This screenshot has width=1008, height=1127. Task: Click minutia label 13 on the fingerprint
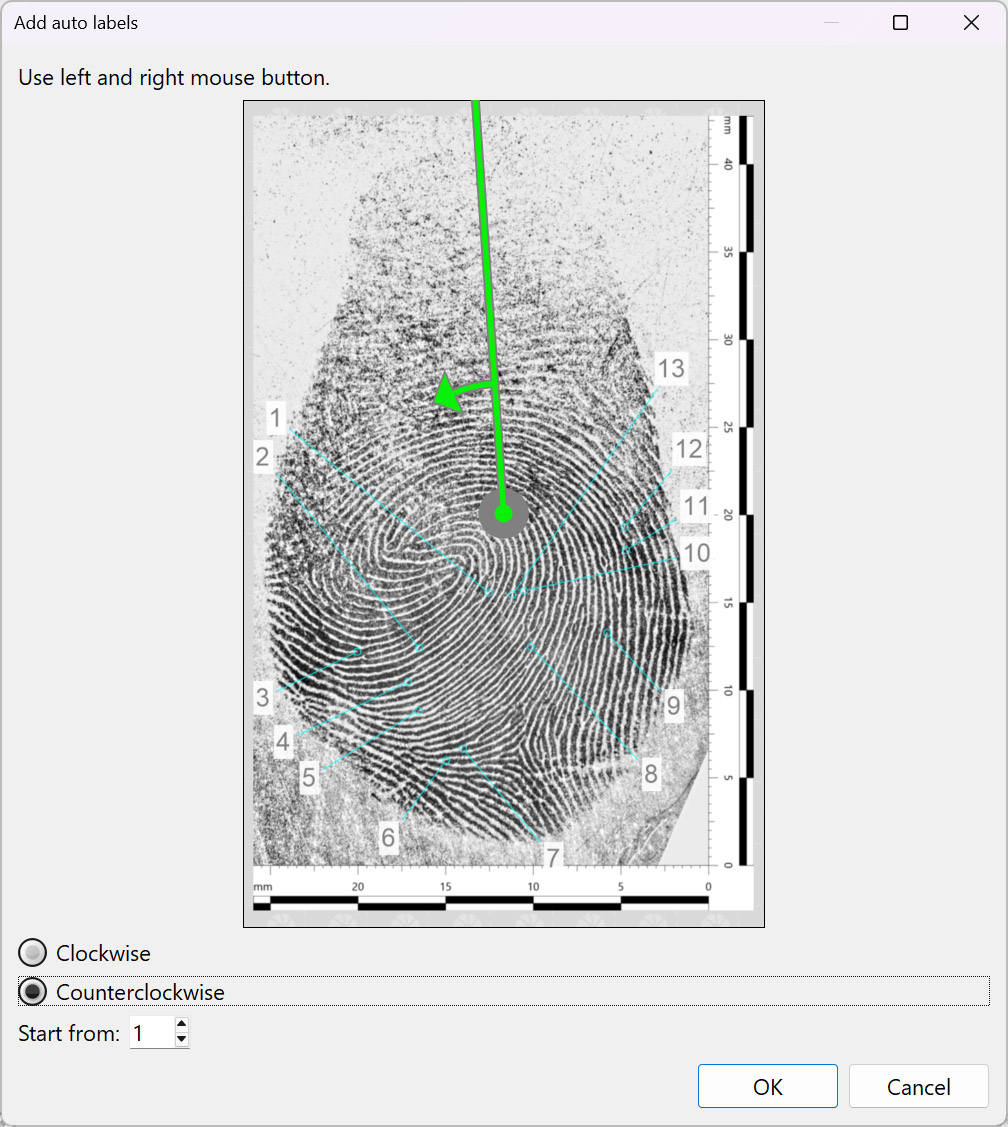(x=670, y=369)
